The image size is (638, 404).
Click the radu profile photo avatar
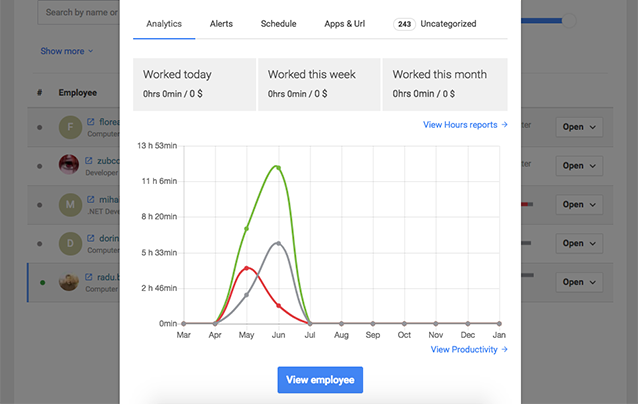click(x=69, y=282)
